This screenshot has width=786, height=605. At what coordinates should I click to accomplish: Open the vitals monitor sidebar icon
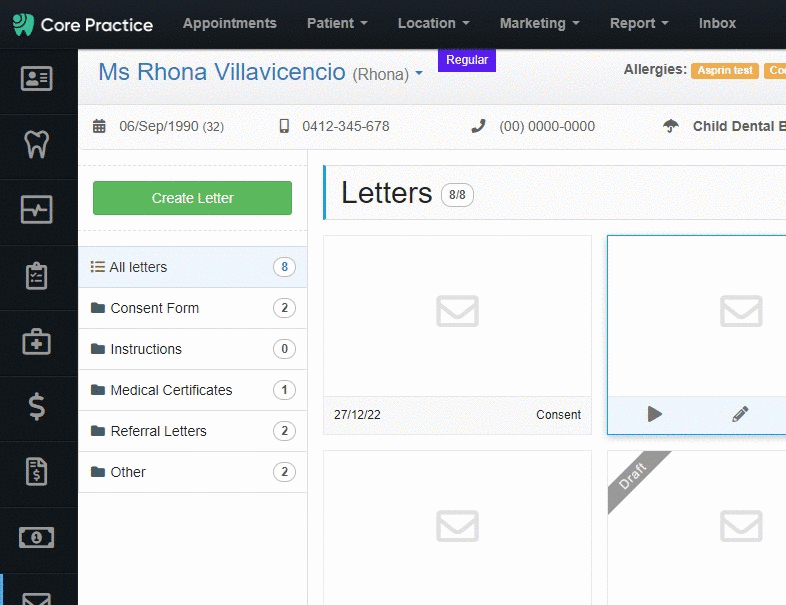point(37,210)
